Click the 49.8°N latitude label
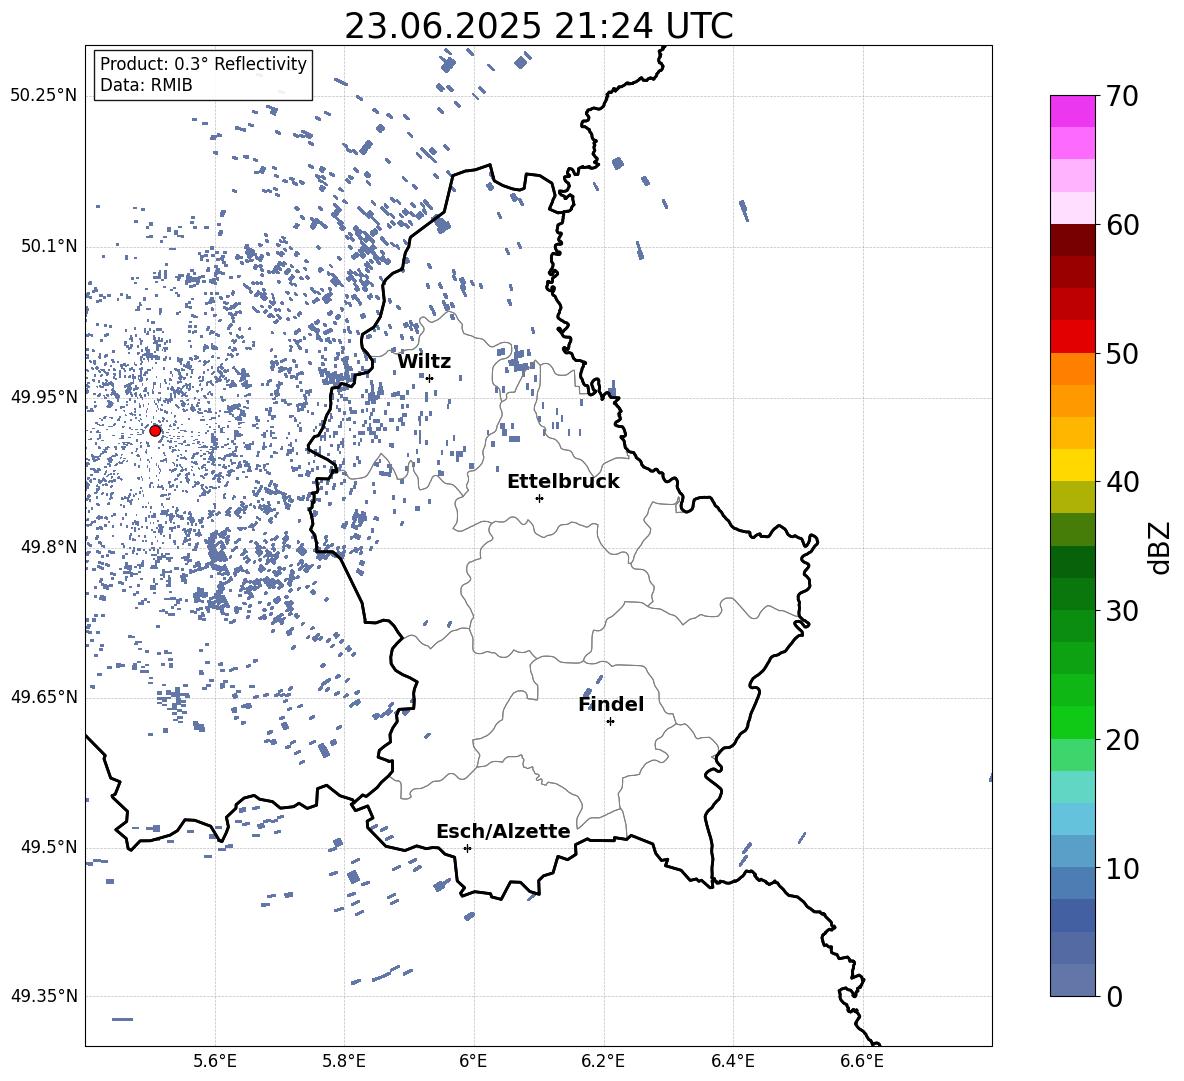 tap(48, 547)
